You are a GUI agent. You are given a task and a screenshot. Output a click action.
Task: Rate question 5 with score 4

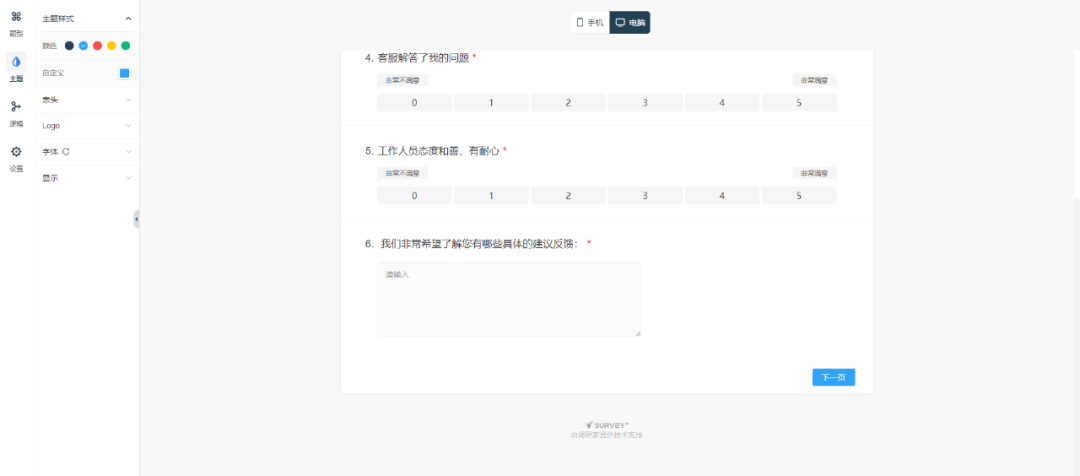(x=722, y=196)
